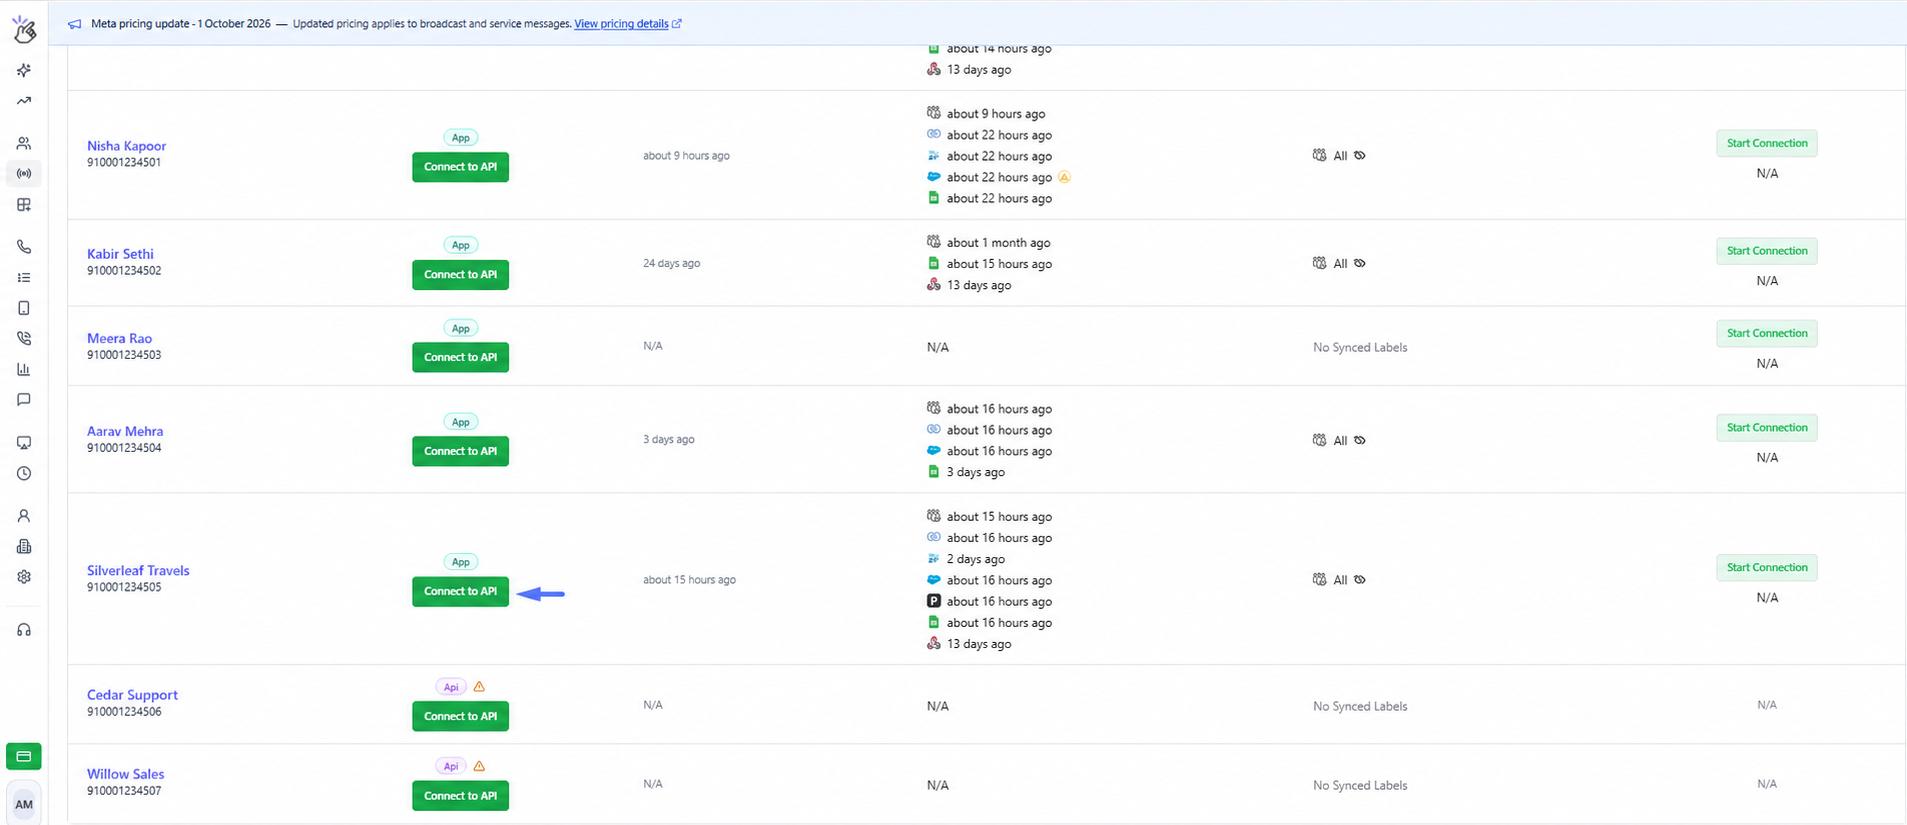This screenshot has width=1907, height=825.
Task: Toggle label sync icon in Silverleaf Travels' row
Action: (x=1360, y=579)
